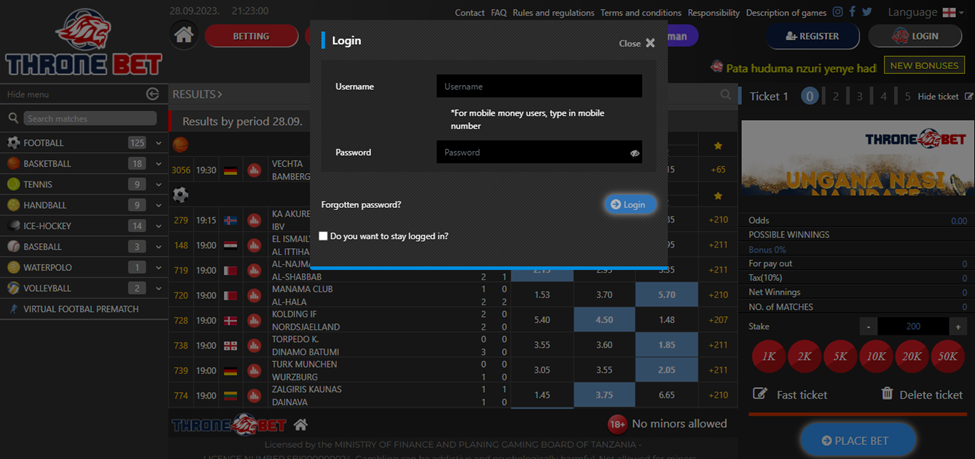Click basketball sport icon in results list
The height and width of the screenshot is (459, 975).
[x=180, y=145]
